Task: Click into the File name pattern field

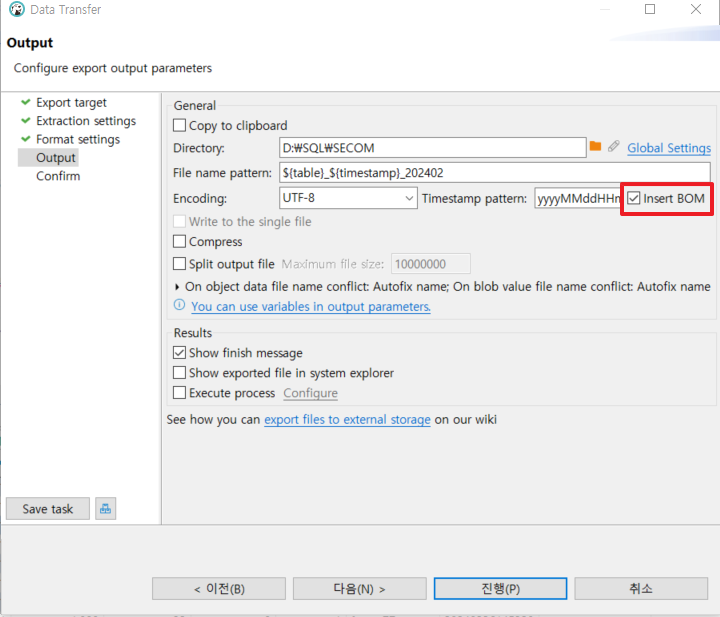Action: coord(495,173)
